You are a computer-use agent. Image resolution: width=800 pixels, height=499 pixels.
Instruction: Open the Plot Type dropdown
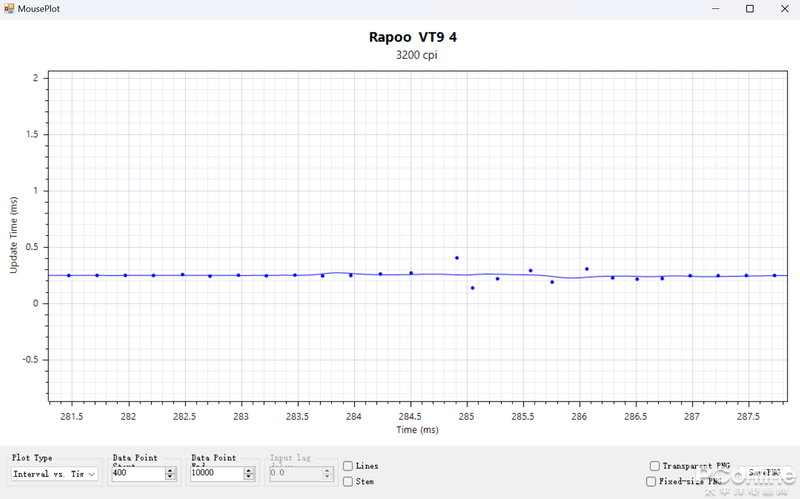click(55, 474)
